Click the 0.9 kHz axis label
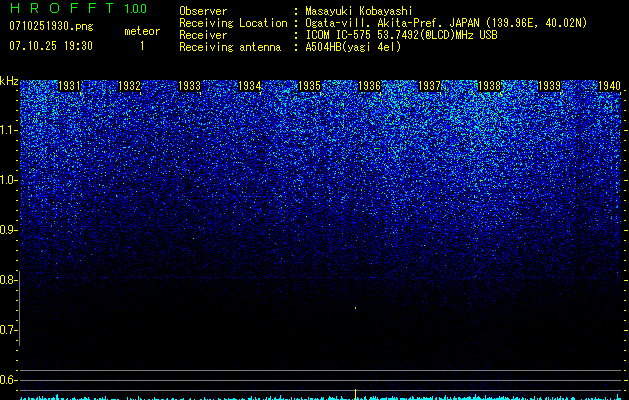 click(x=9, y=230)
